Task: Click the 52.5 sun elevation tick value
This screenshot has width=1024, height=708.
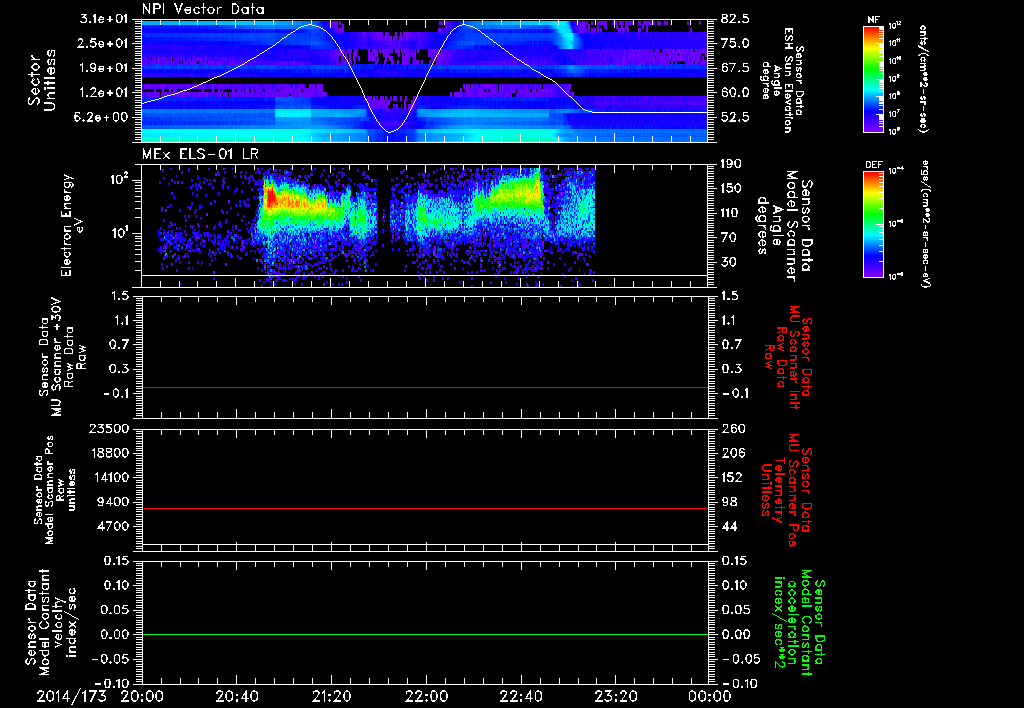Action: [x=735, y=117]
